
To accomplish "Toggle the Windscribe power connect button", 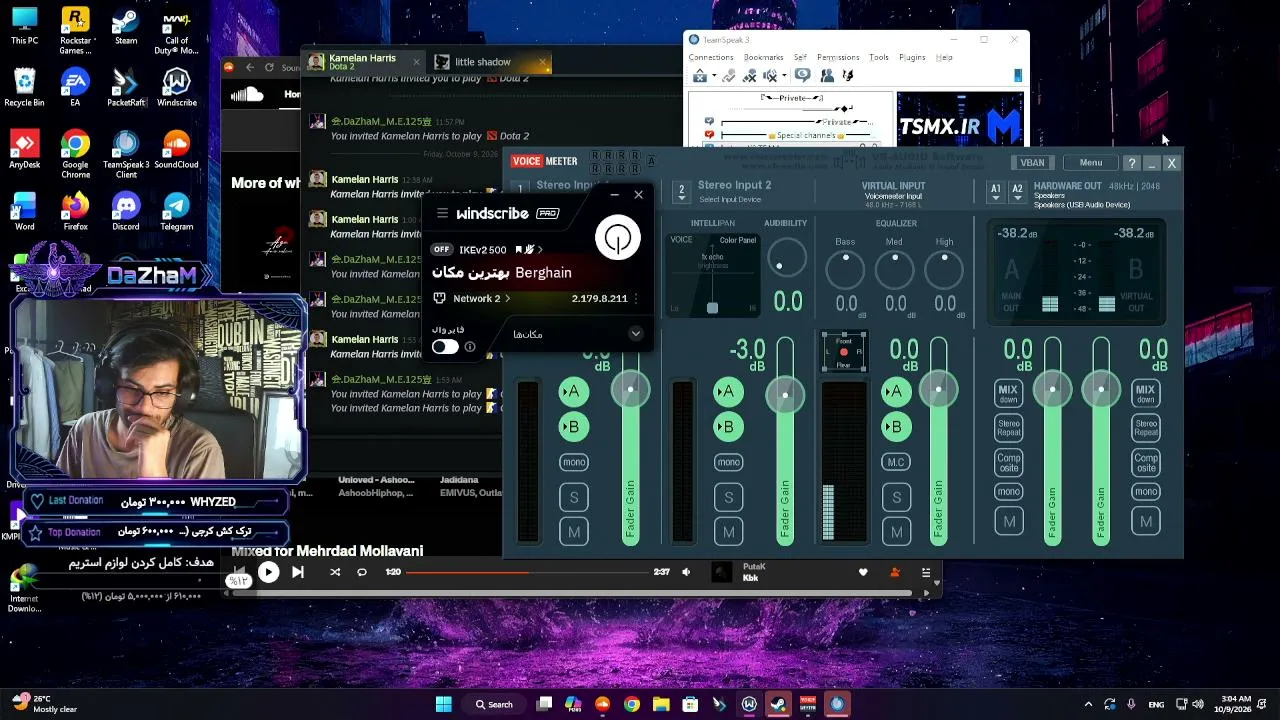I will pyautogui.click(x=617, y=238).
